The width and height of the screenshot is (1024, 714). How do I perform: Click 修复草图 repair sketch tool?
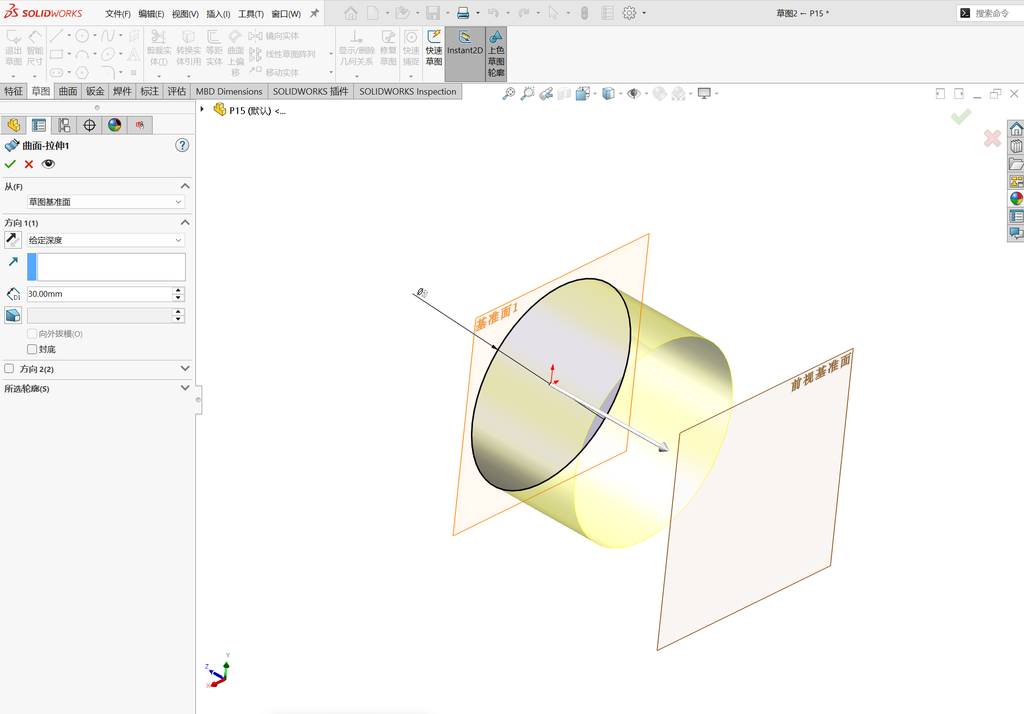pyautogui.click(x=388, y=48)
